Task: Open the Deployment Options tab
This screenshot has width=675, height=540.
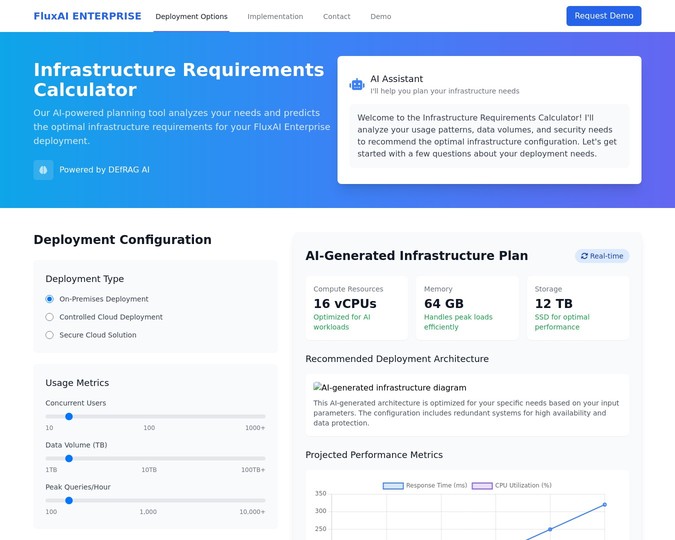Action: 192,16
